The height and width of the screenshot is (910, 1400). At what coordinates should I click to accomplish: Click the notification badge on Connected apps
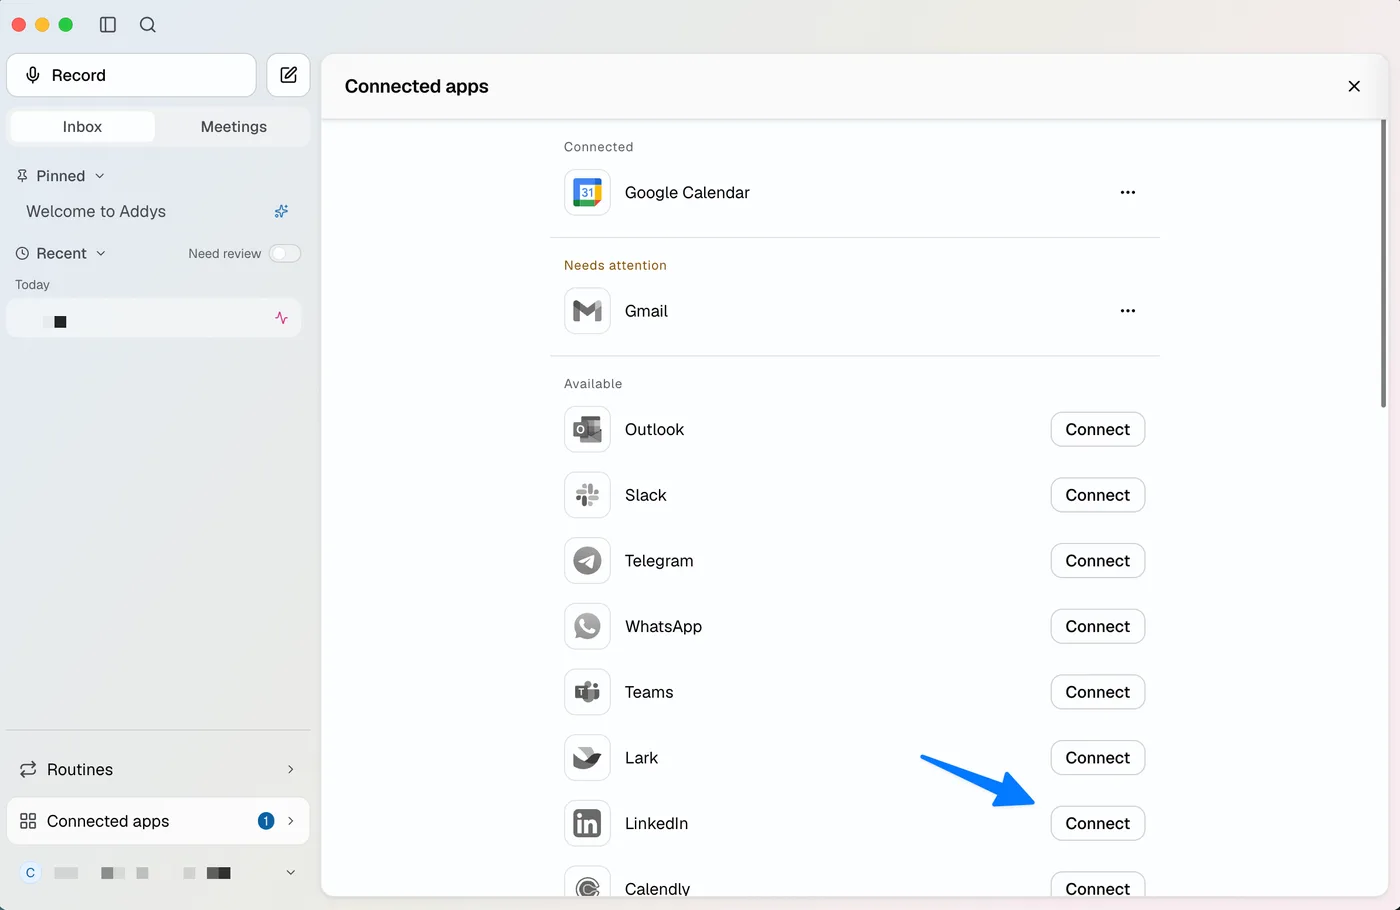click(x=266, y=821)
